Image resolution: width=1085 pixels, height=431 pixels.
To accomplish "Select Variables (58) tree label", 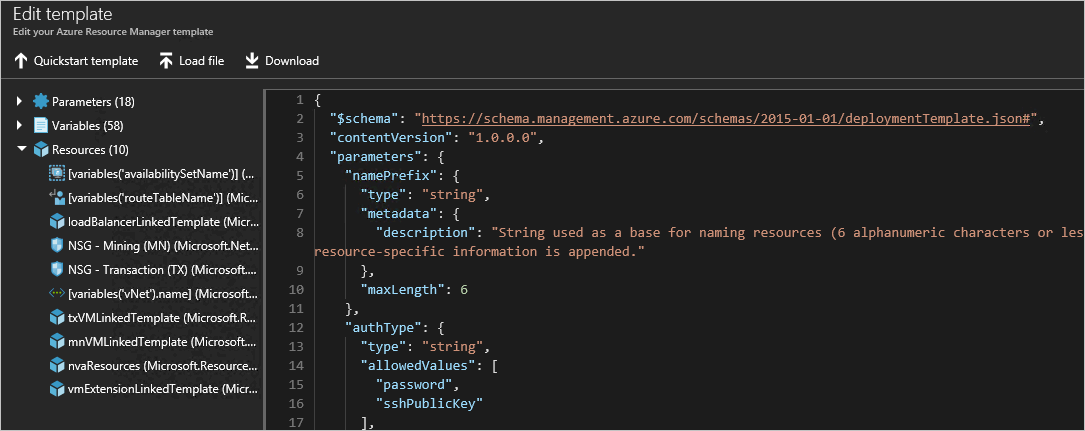I will point(88,126).
